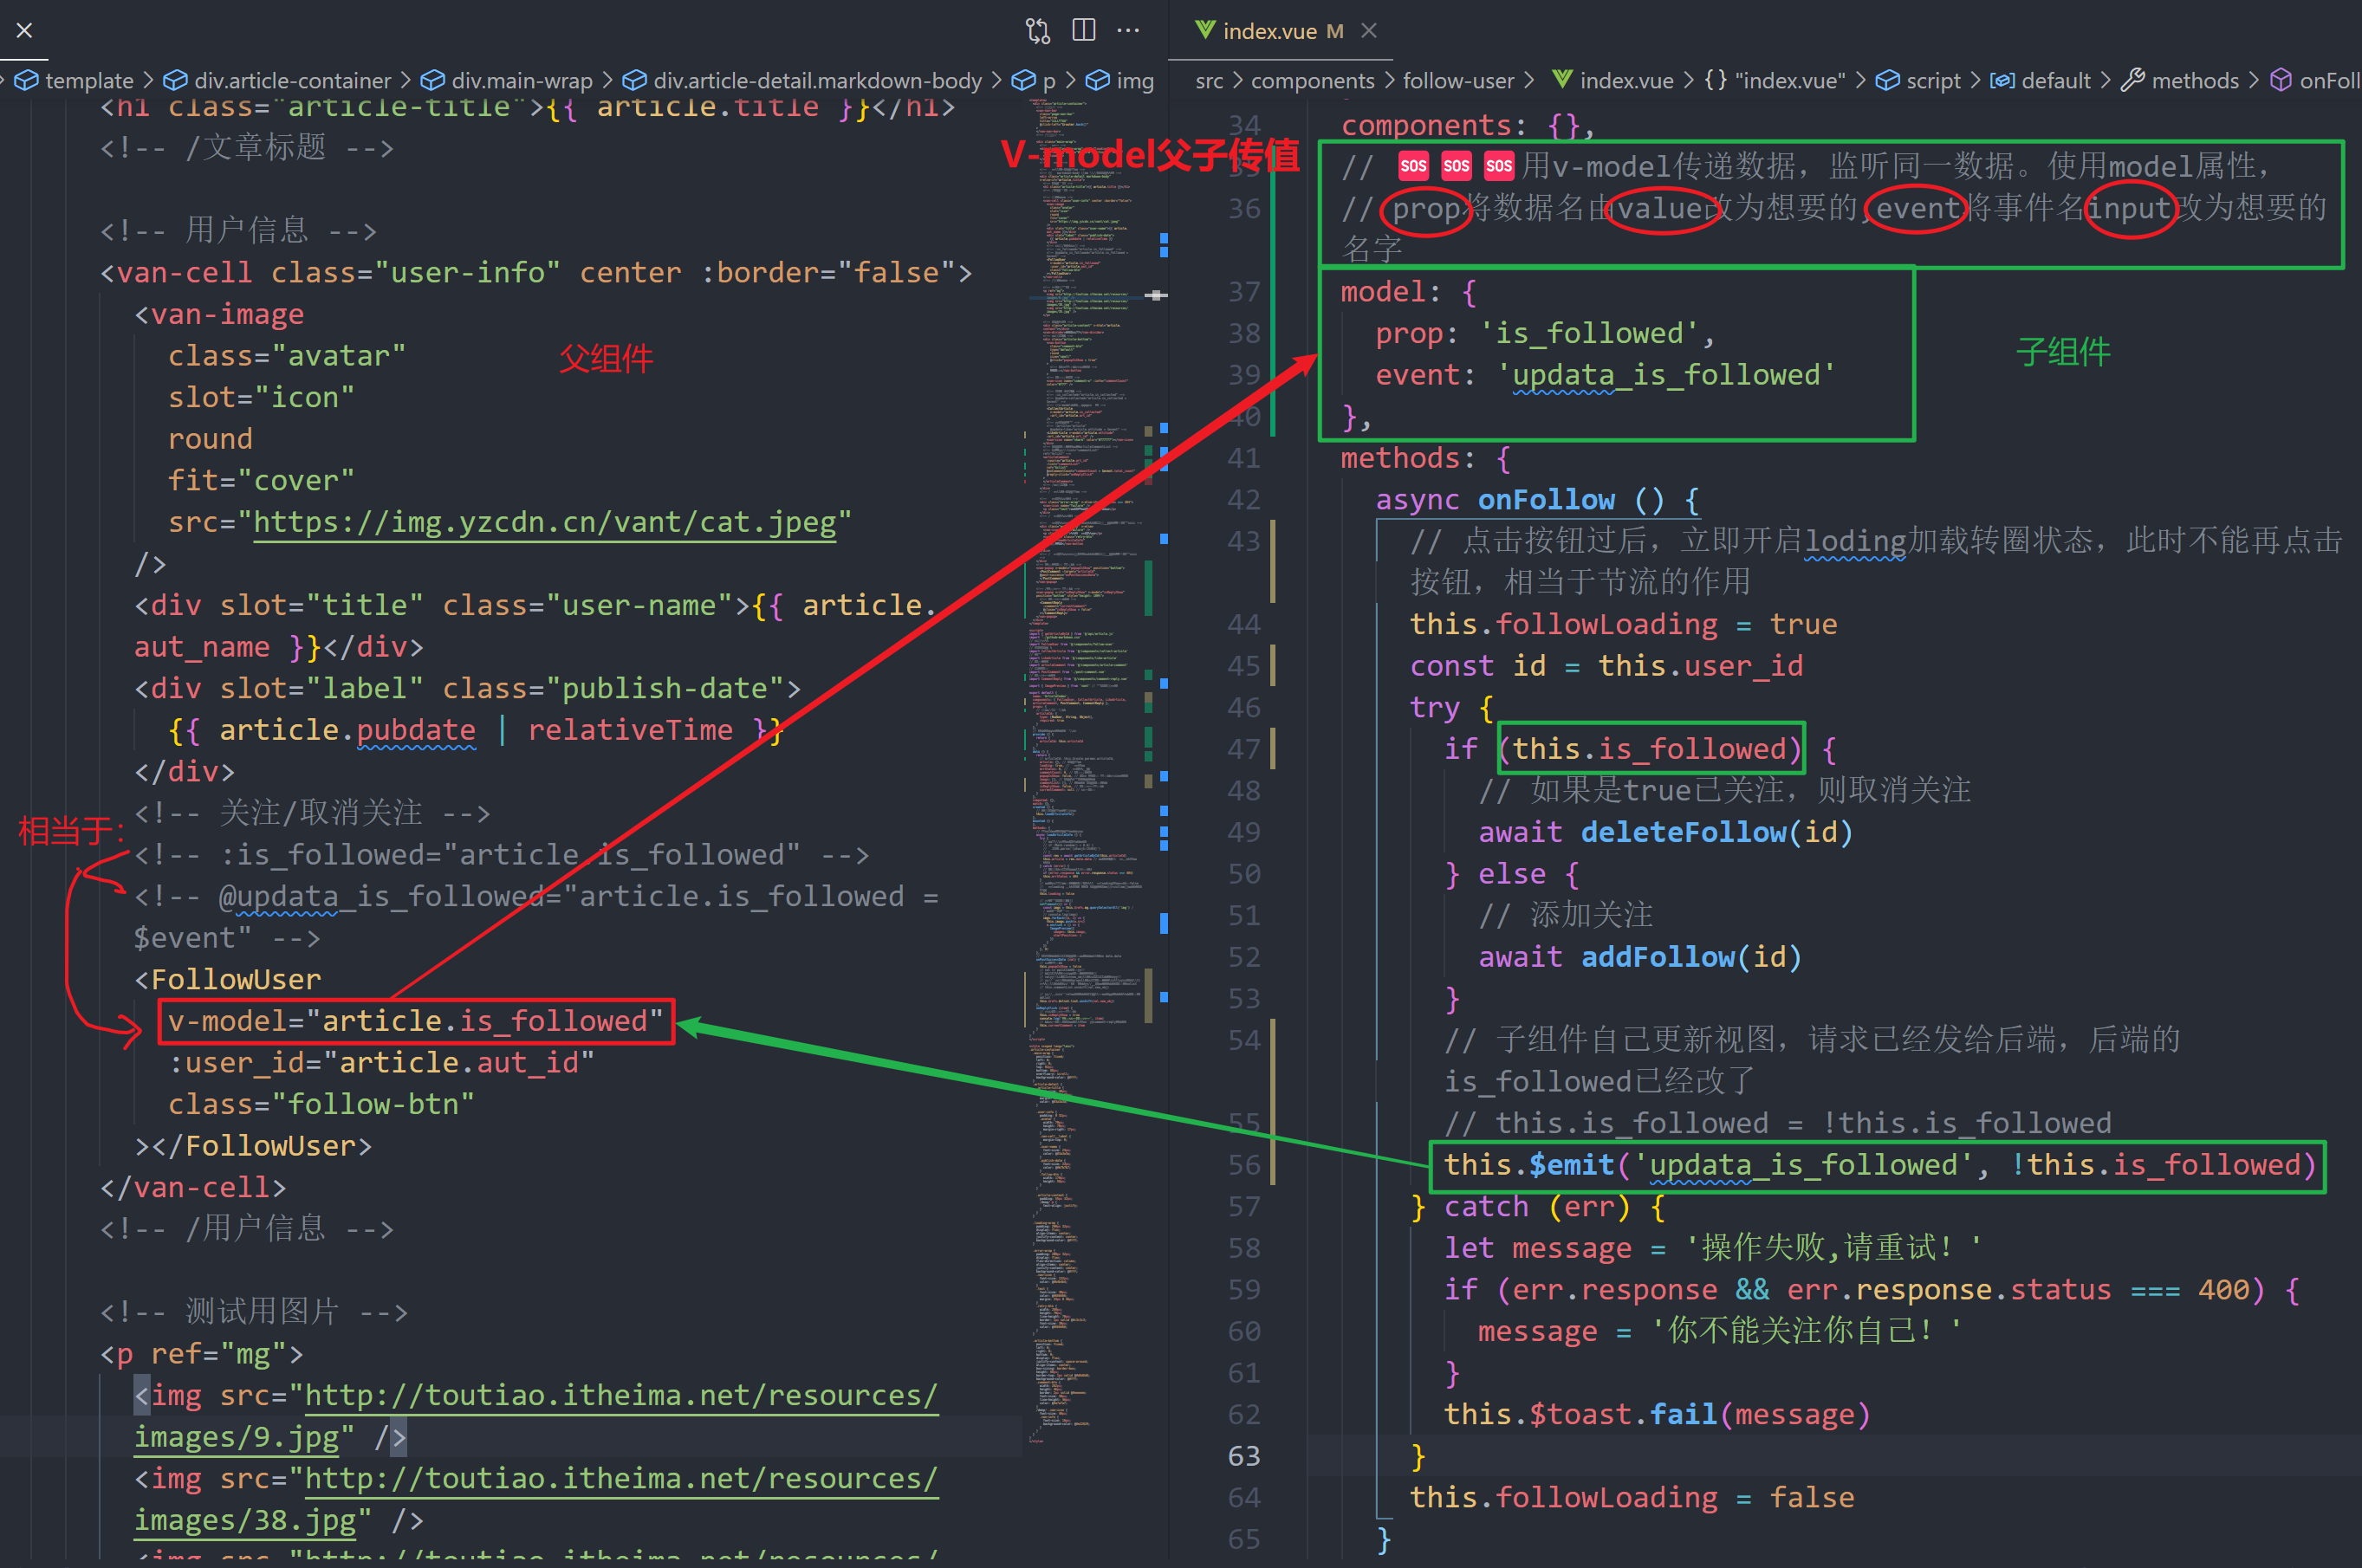Click the Vue logo icon on index.vue tab

point(1205,30)
